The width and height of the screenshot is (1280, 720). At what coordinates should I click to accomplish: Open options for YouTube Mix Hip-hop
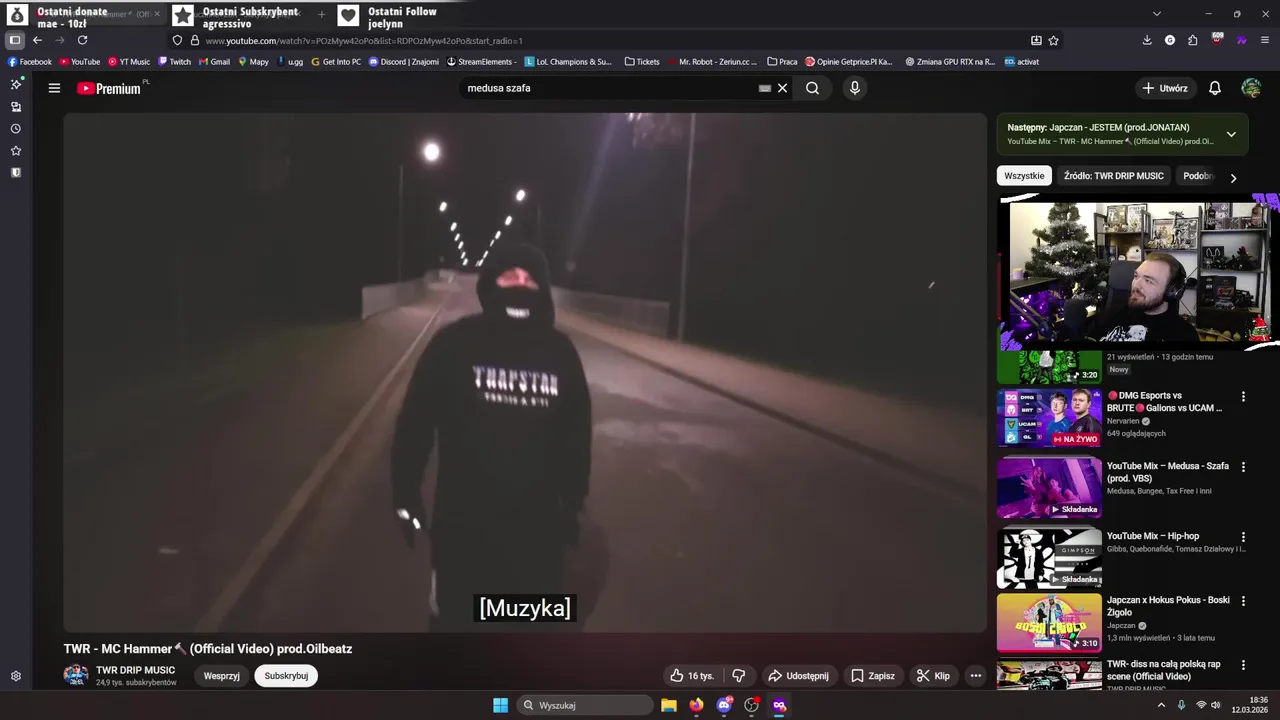coord(1244,537)
